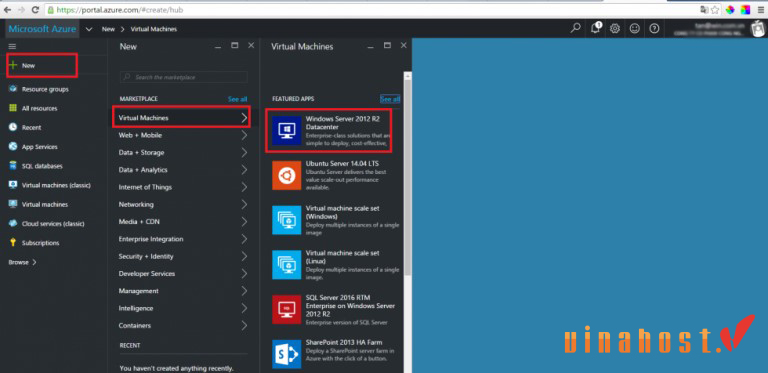768x373 pixels.
Task: Select the SharePoint 2013 HA Farm icon
Action: (x=287, y=354)
